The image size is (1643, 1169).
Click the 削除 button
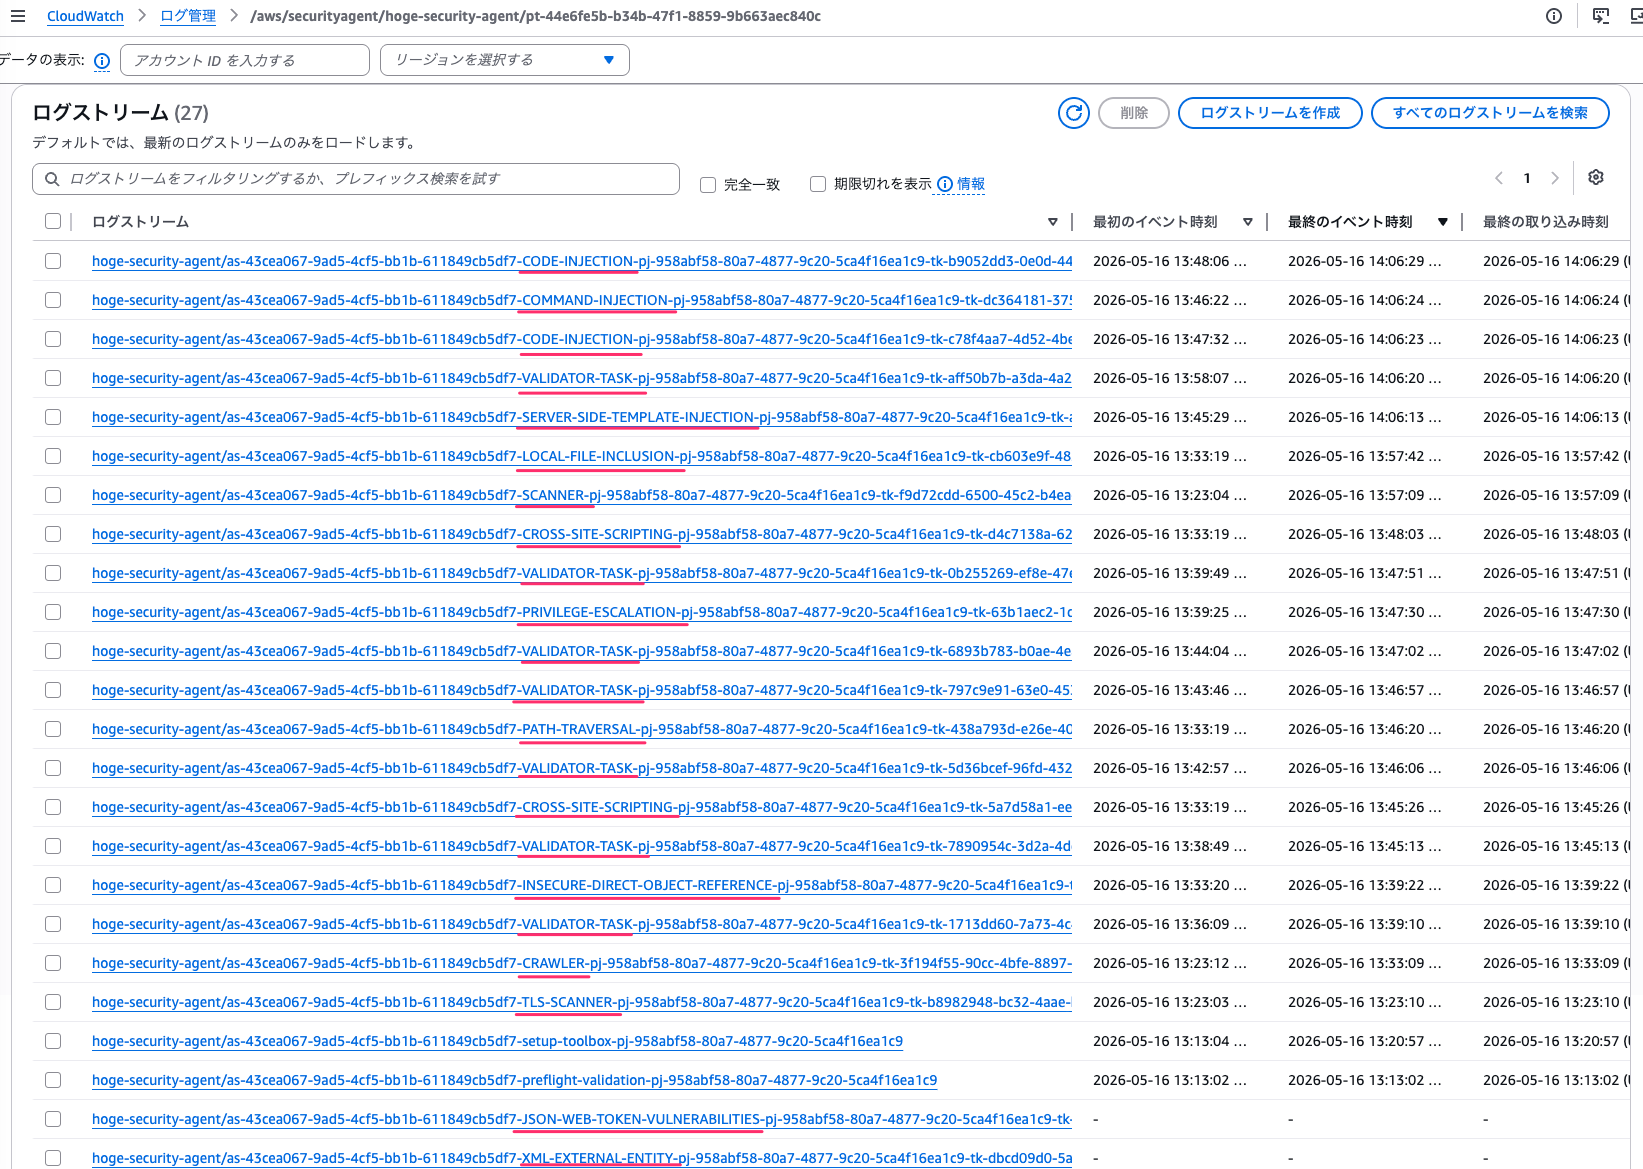click(1134, 113)
